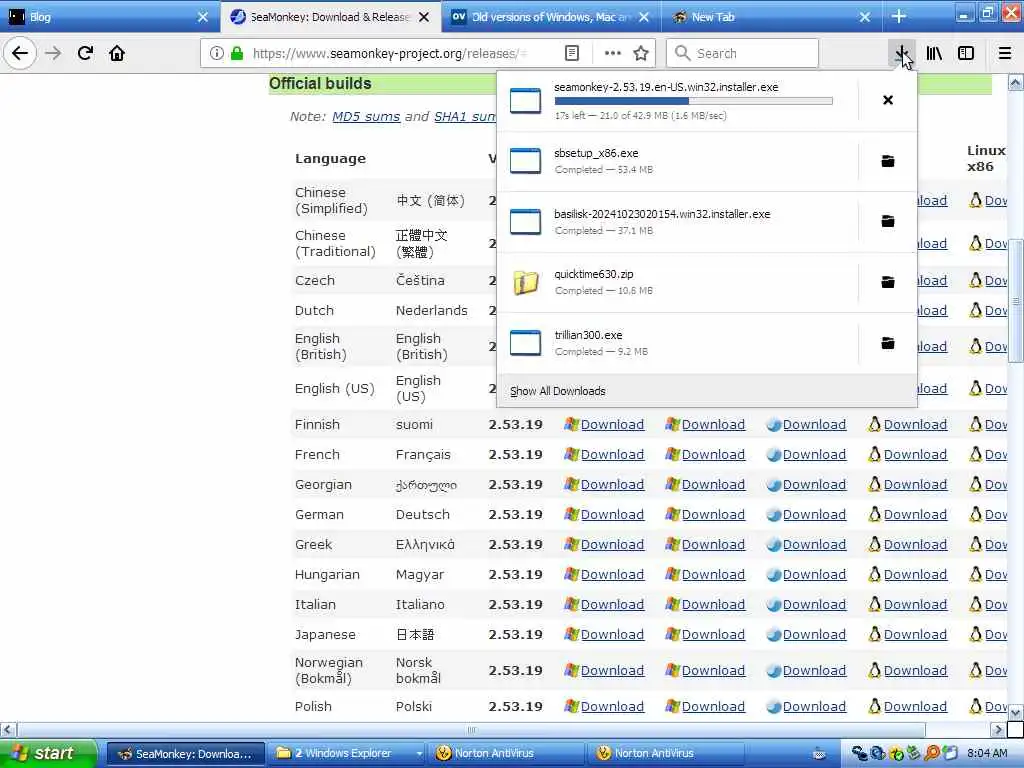Reload the current page

(x=85, y=53)
